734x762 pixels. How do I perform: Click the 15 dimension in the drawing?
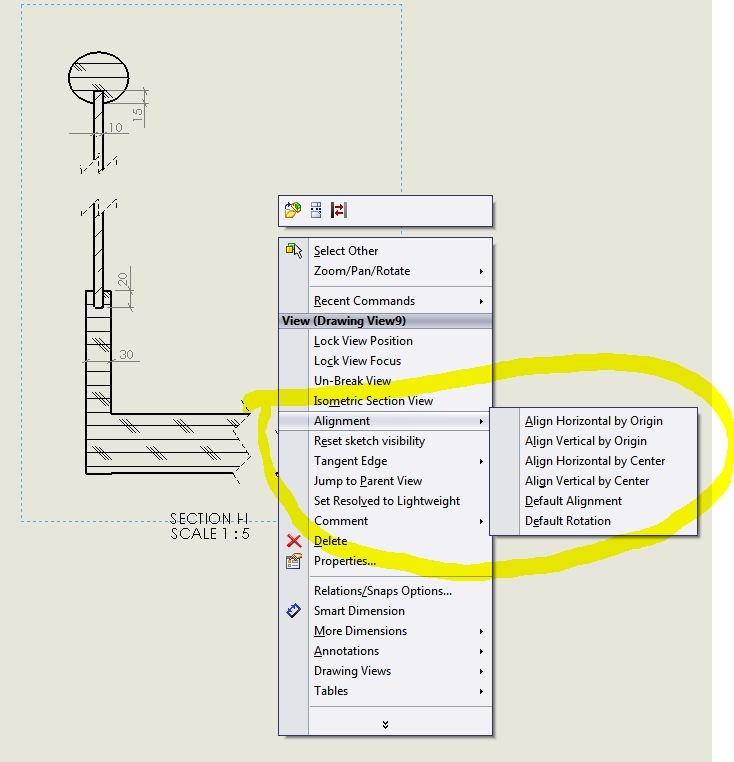pyautogui.click(x=138, y=114)
